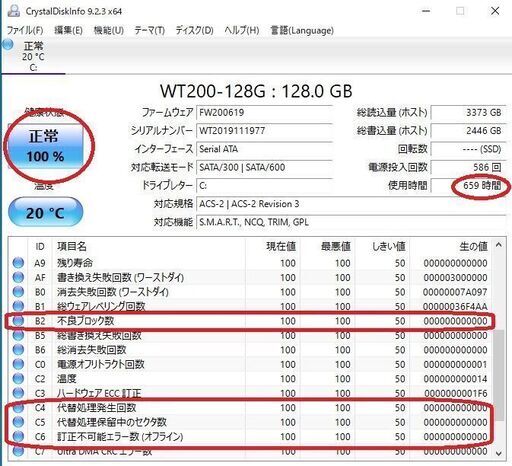Screen dimensions: 512x466
Task: Click the disk title WT200-128G : 128.0 GB
Action: (256, 91)
